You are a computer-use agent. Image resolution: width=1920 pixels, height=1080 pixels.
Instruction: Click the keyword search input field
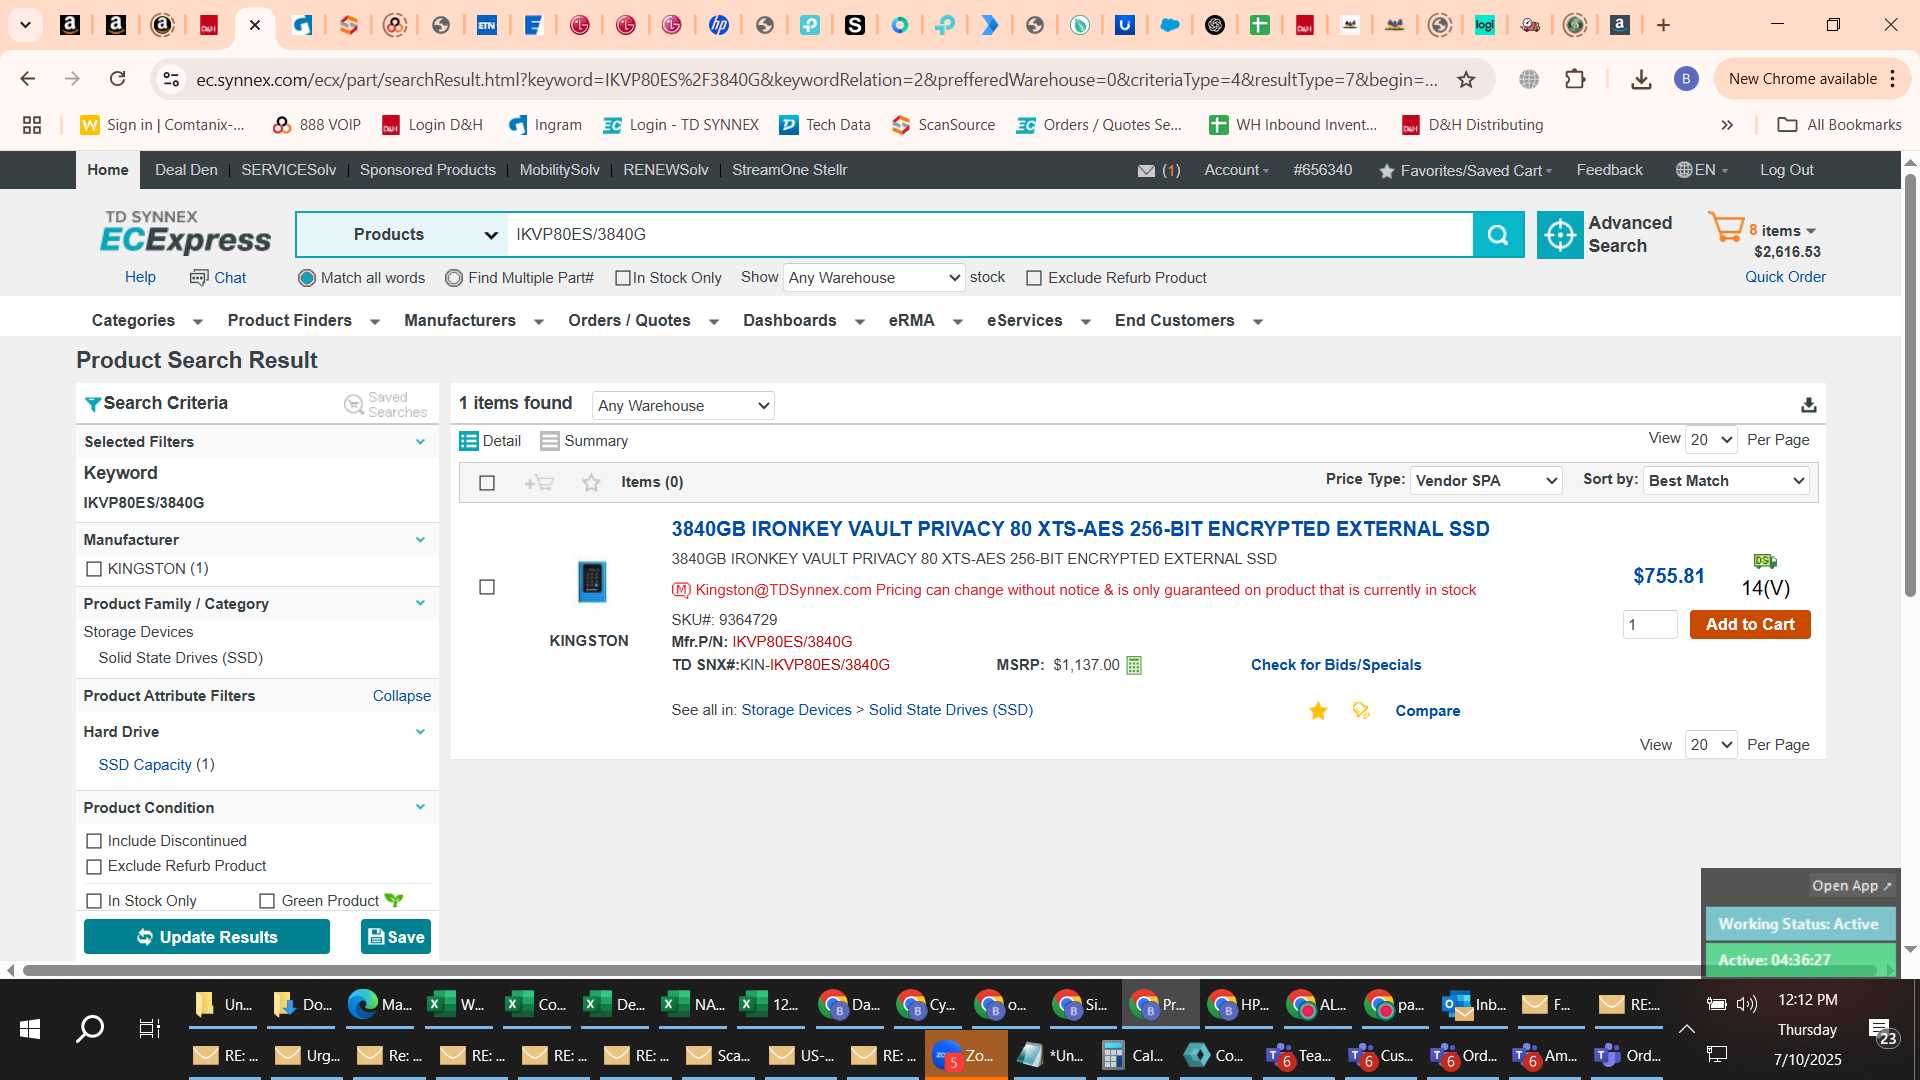[x=990, y=235]
